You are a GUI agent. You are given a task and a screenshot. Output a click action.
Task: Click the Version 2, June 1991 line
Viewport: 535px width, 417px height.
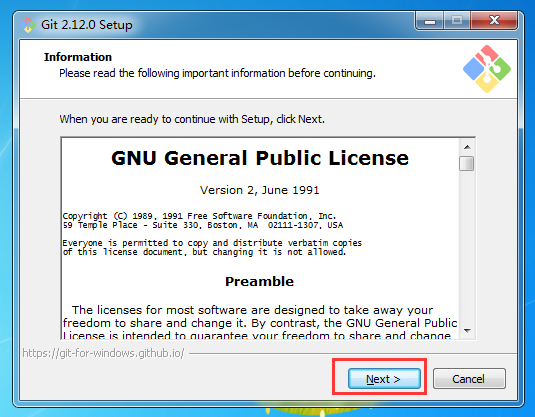pos(260,190)
